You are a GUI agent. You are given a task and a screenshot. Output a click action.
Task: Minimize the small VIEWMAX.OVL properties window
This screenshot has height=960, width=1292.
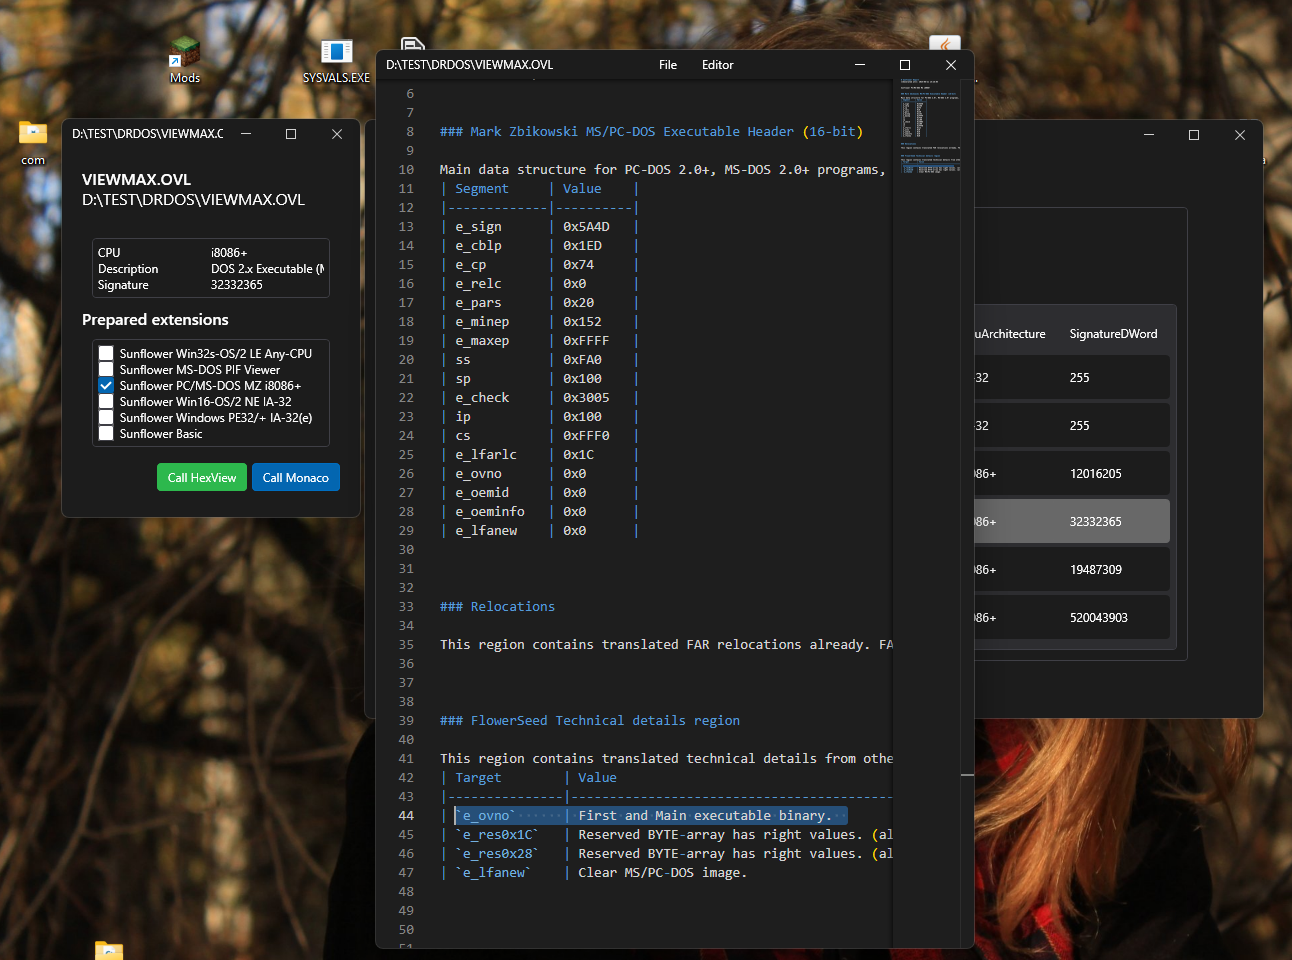coord(246,134)
